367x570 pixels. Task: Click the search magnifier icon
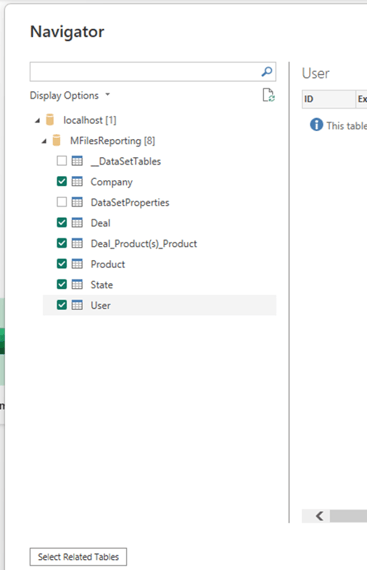coord(267,72)
